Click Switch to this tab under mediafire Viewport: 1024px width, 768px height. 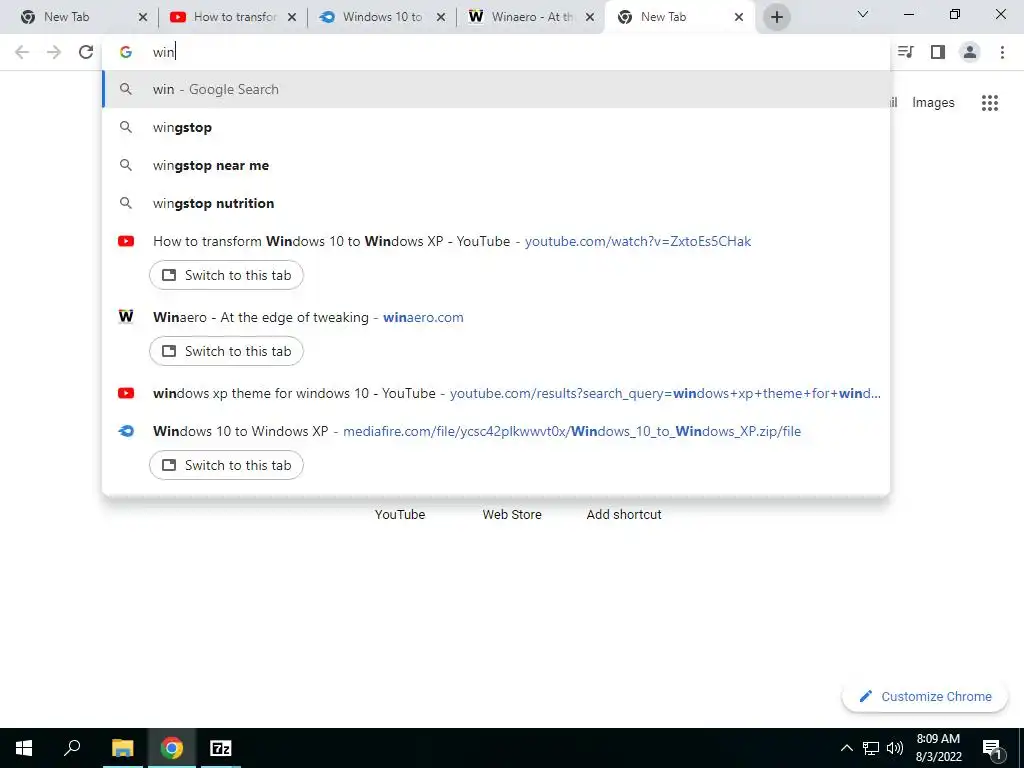[x=226, y=465]
